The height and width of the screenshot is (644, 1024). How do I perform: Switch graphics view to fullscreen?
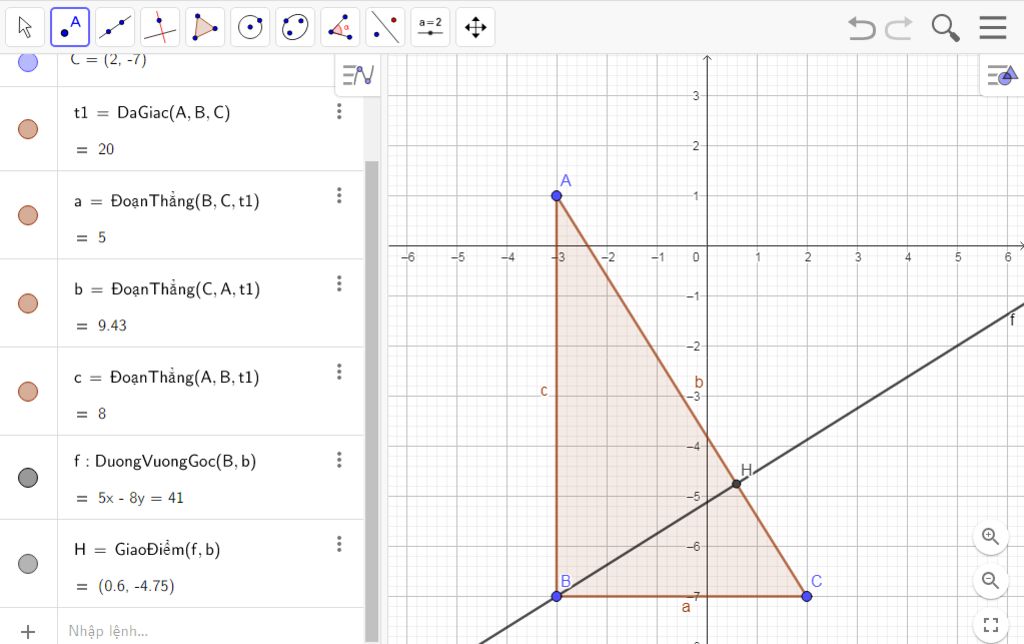991,625
